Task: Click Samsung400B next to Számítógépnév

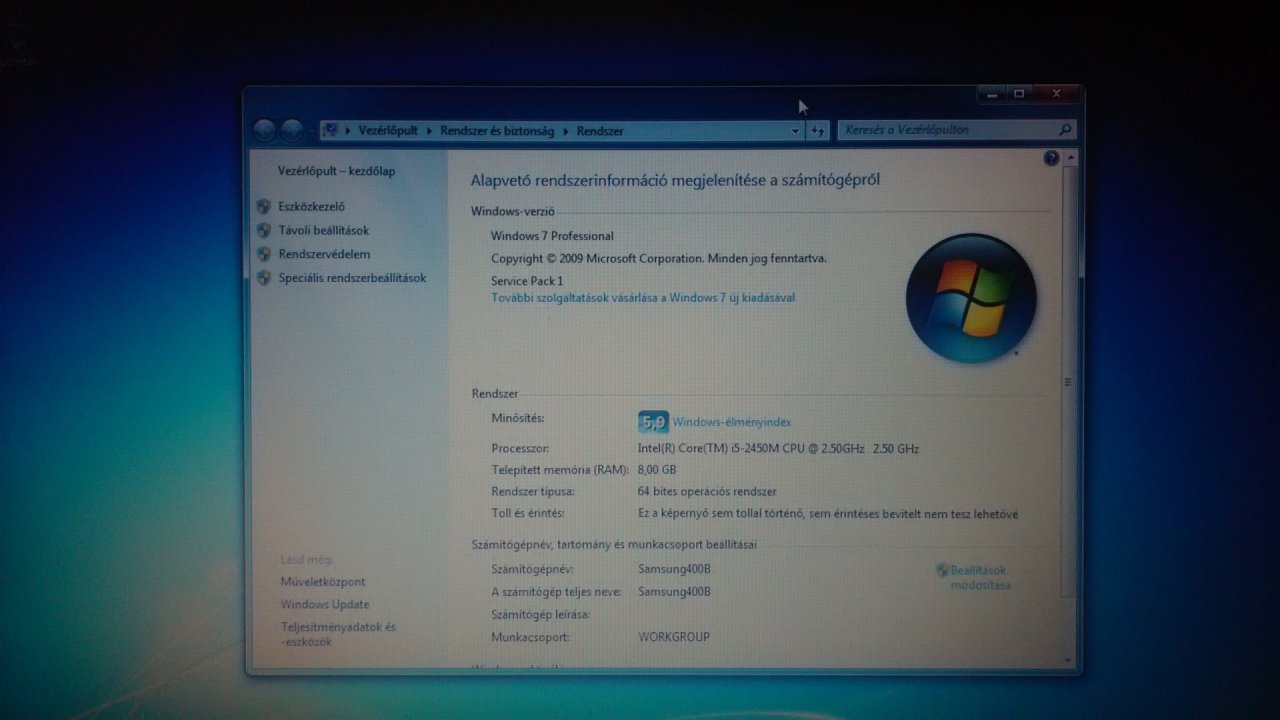Action: (674, 570)
